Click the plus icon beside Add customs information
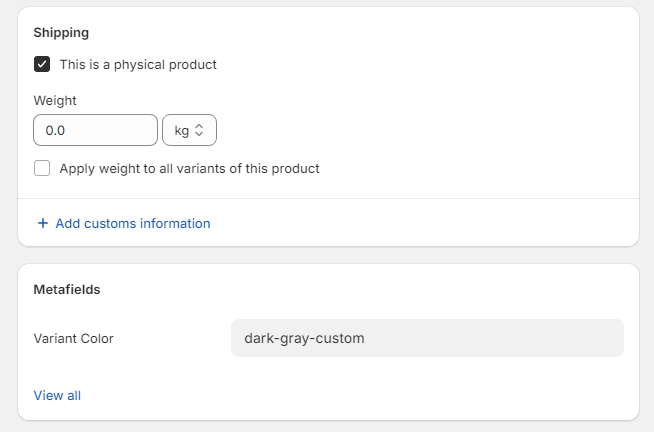This screenshot has width=654, height=432. (x=42, y=223)
